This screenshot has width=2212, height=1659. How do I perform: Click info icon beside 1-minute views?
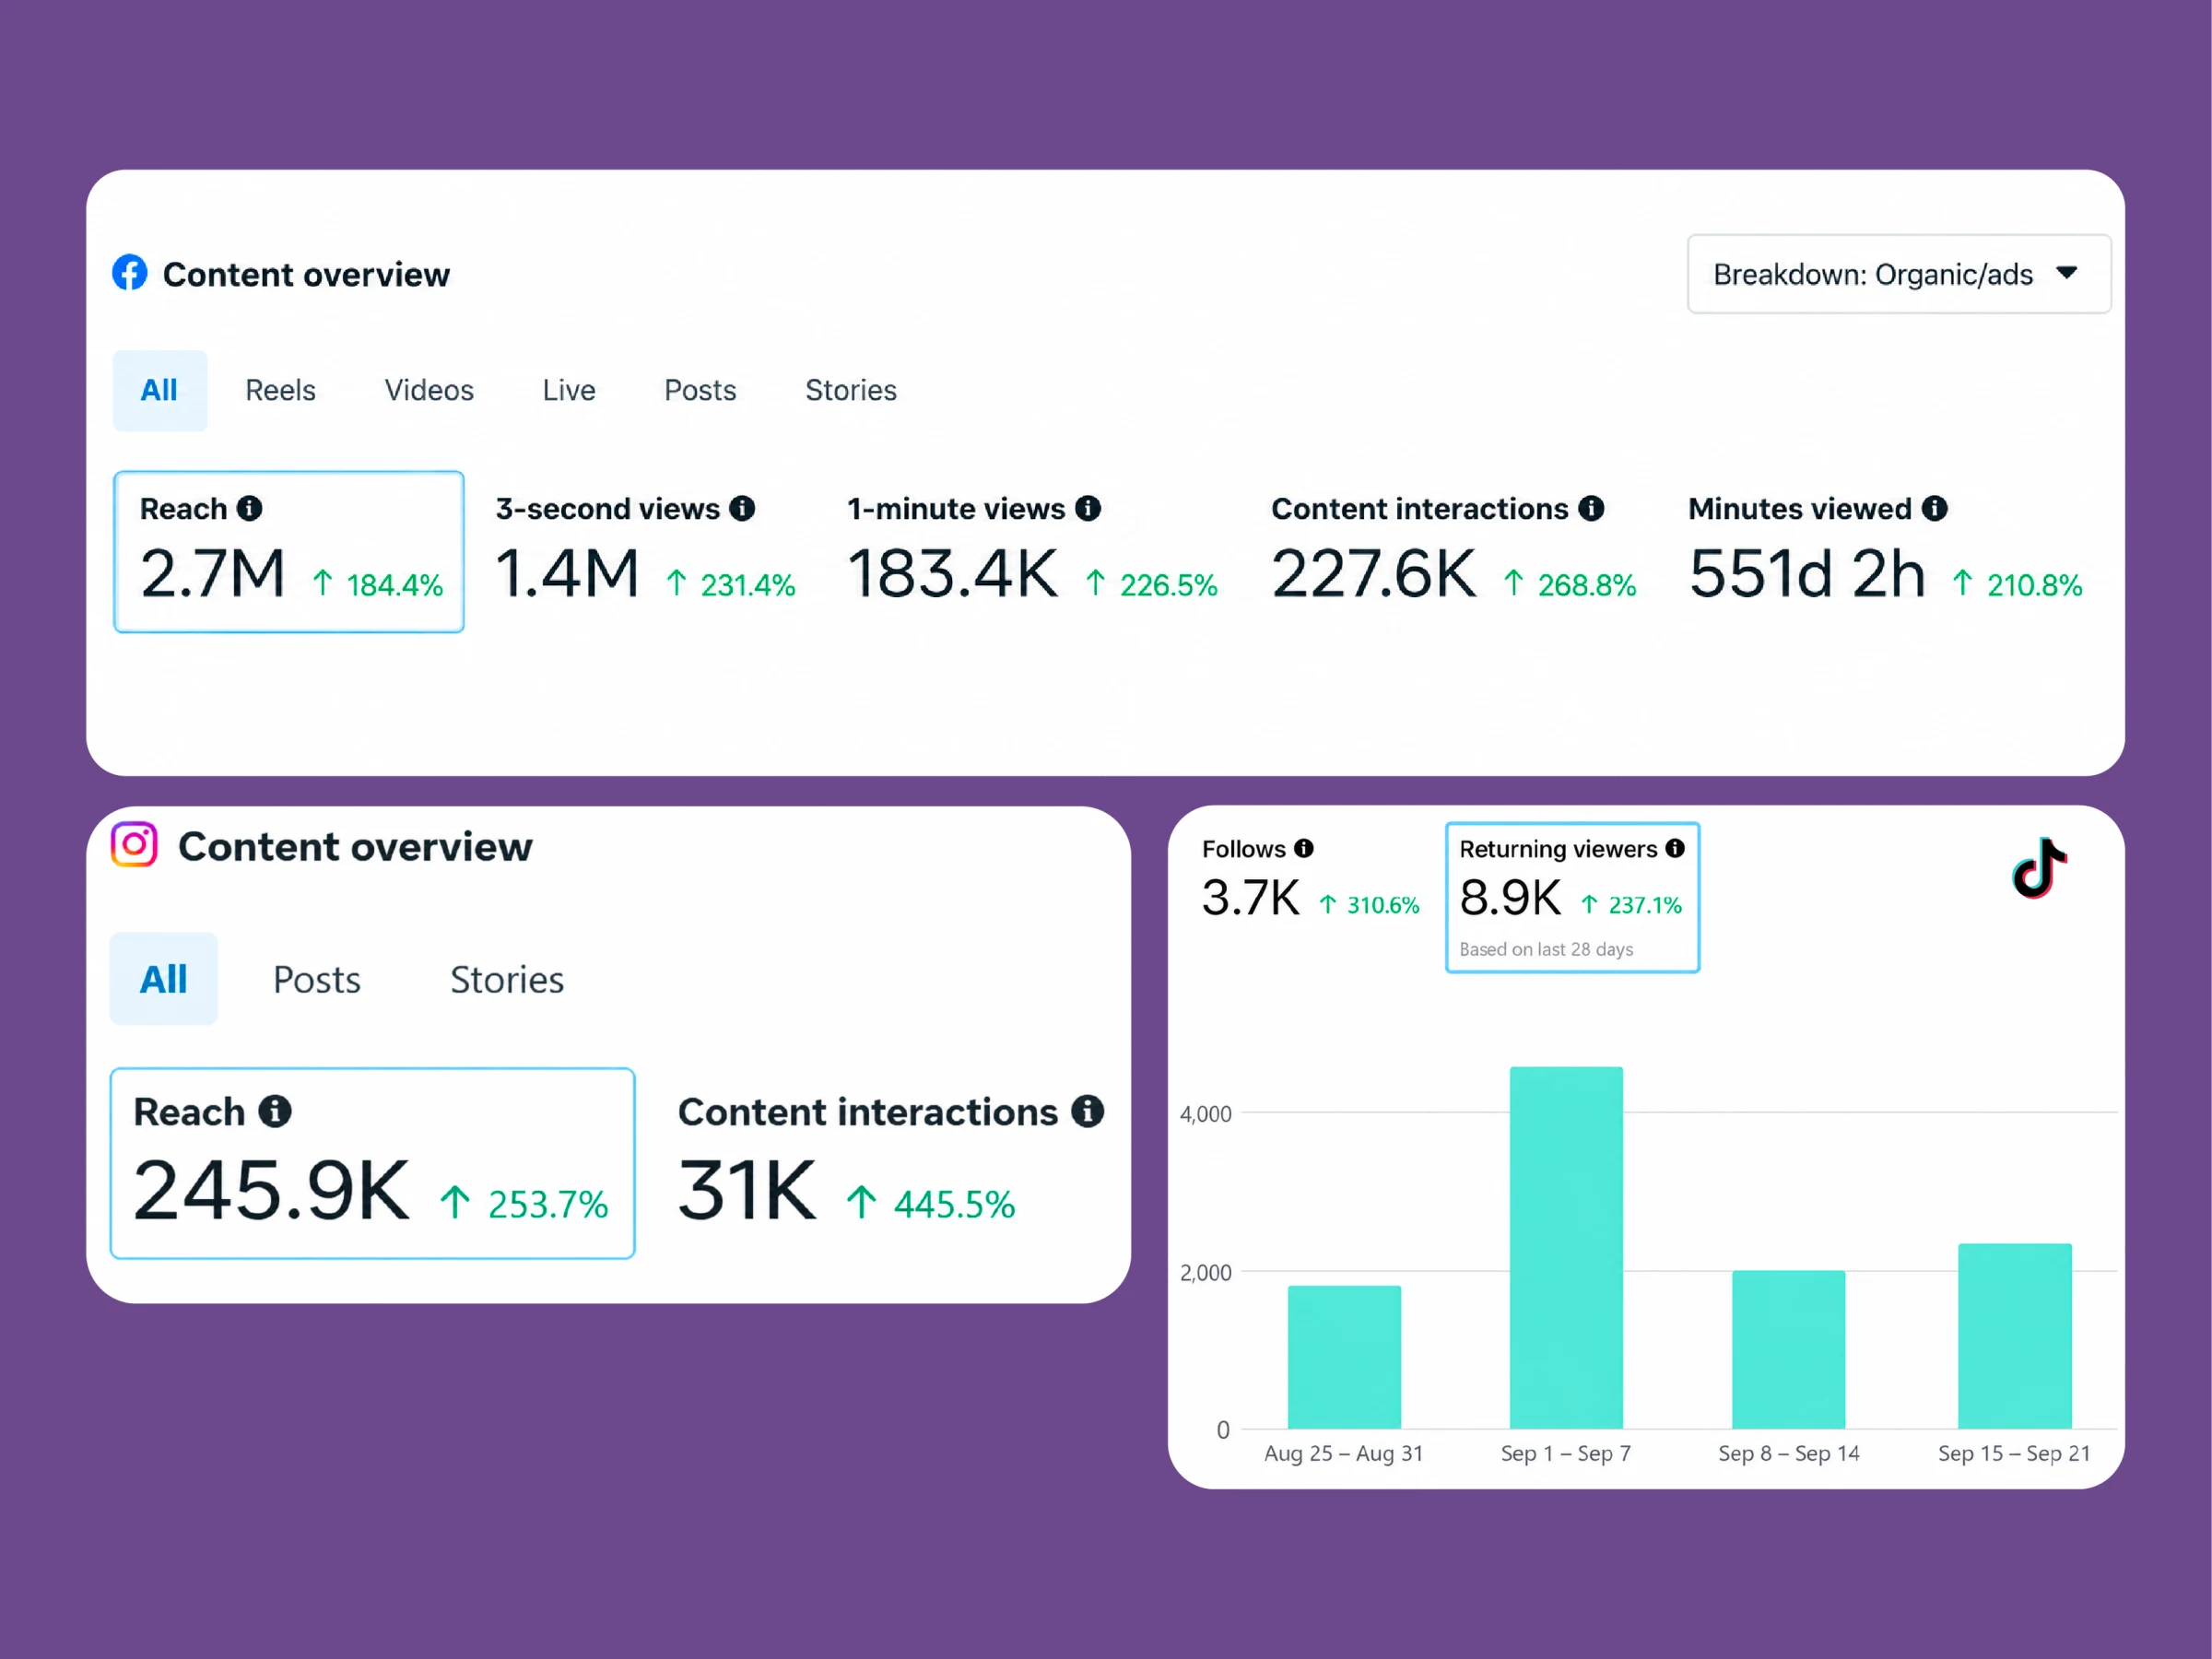[1088, 508]
